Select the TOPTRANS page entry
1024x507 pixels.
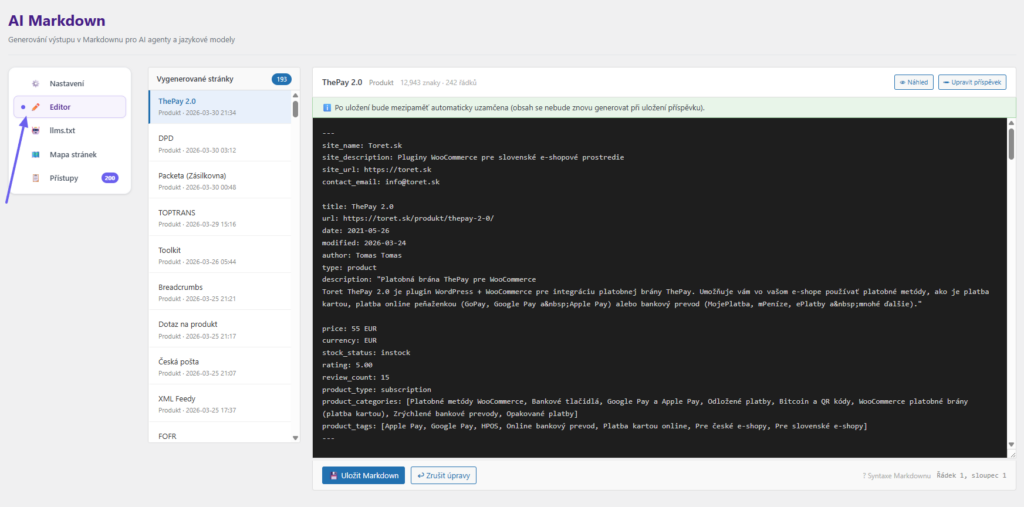(x=220, y=218)
